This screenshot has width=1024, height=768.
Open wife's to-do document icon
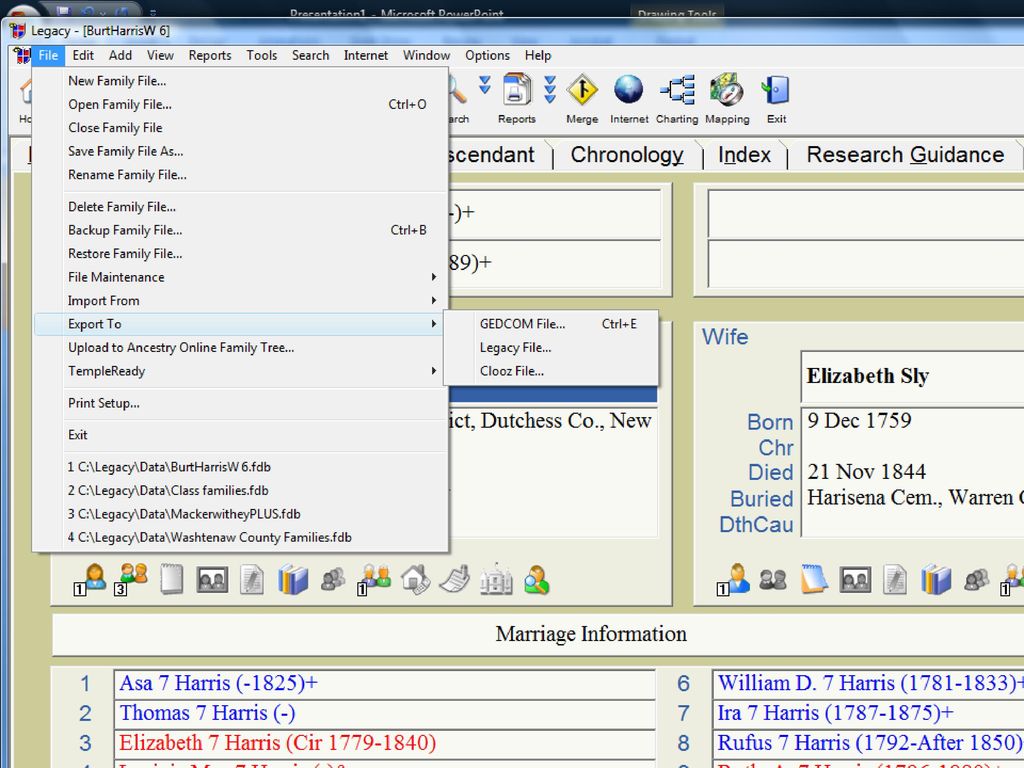click(895, 580)
